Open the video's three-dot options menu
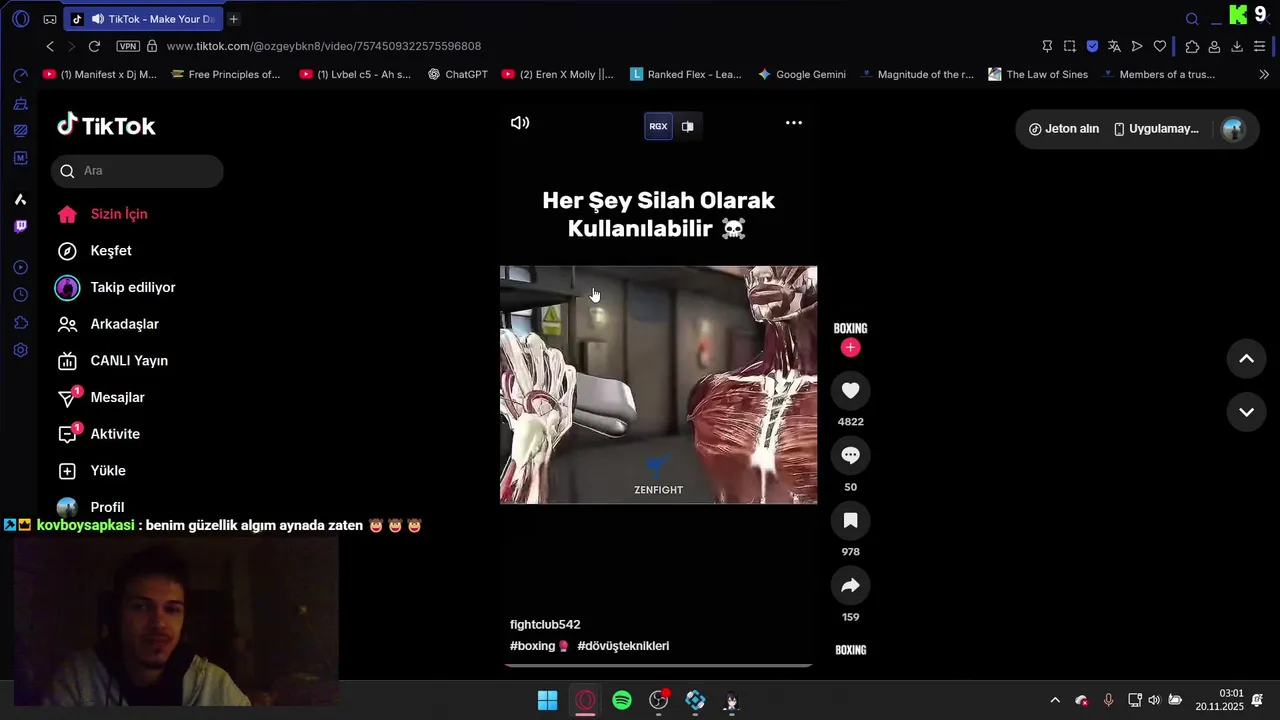 (793, 123)
